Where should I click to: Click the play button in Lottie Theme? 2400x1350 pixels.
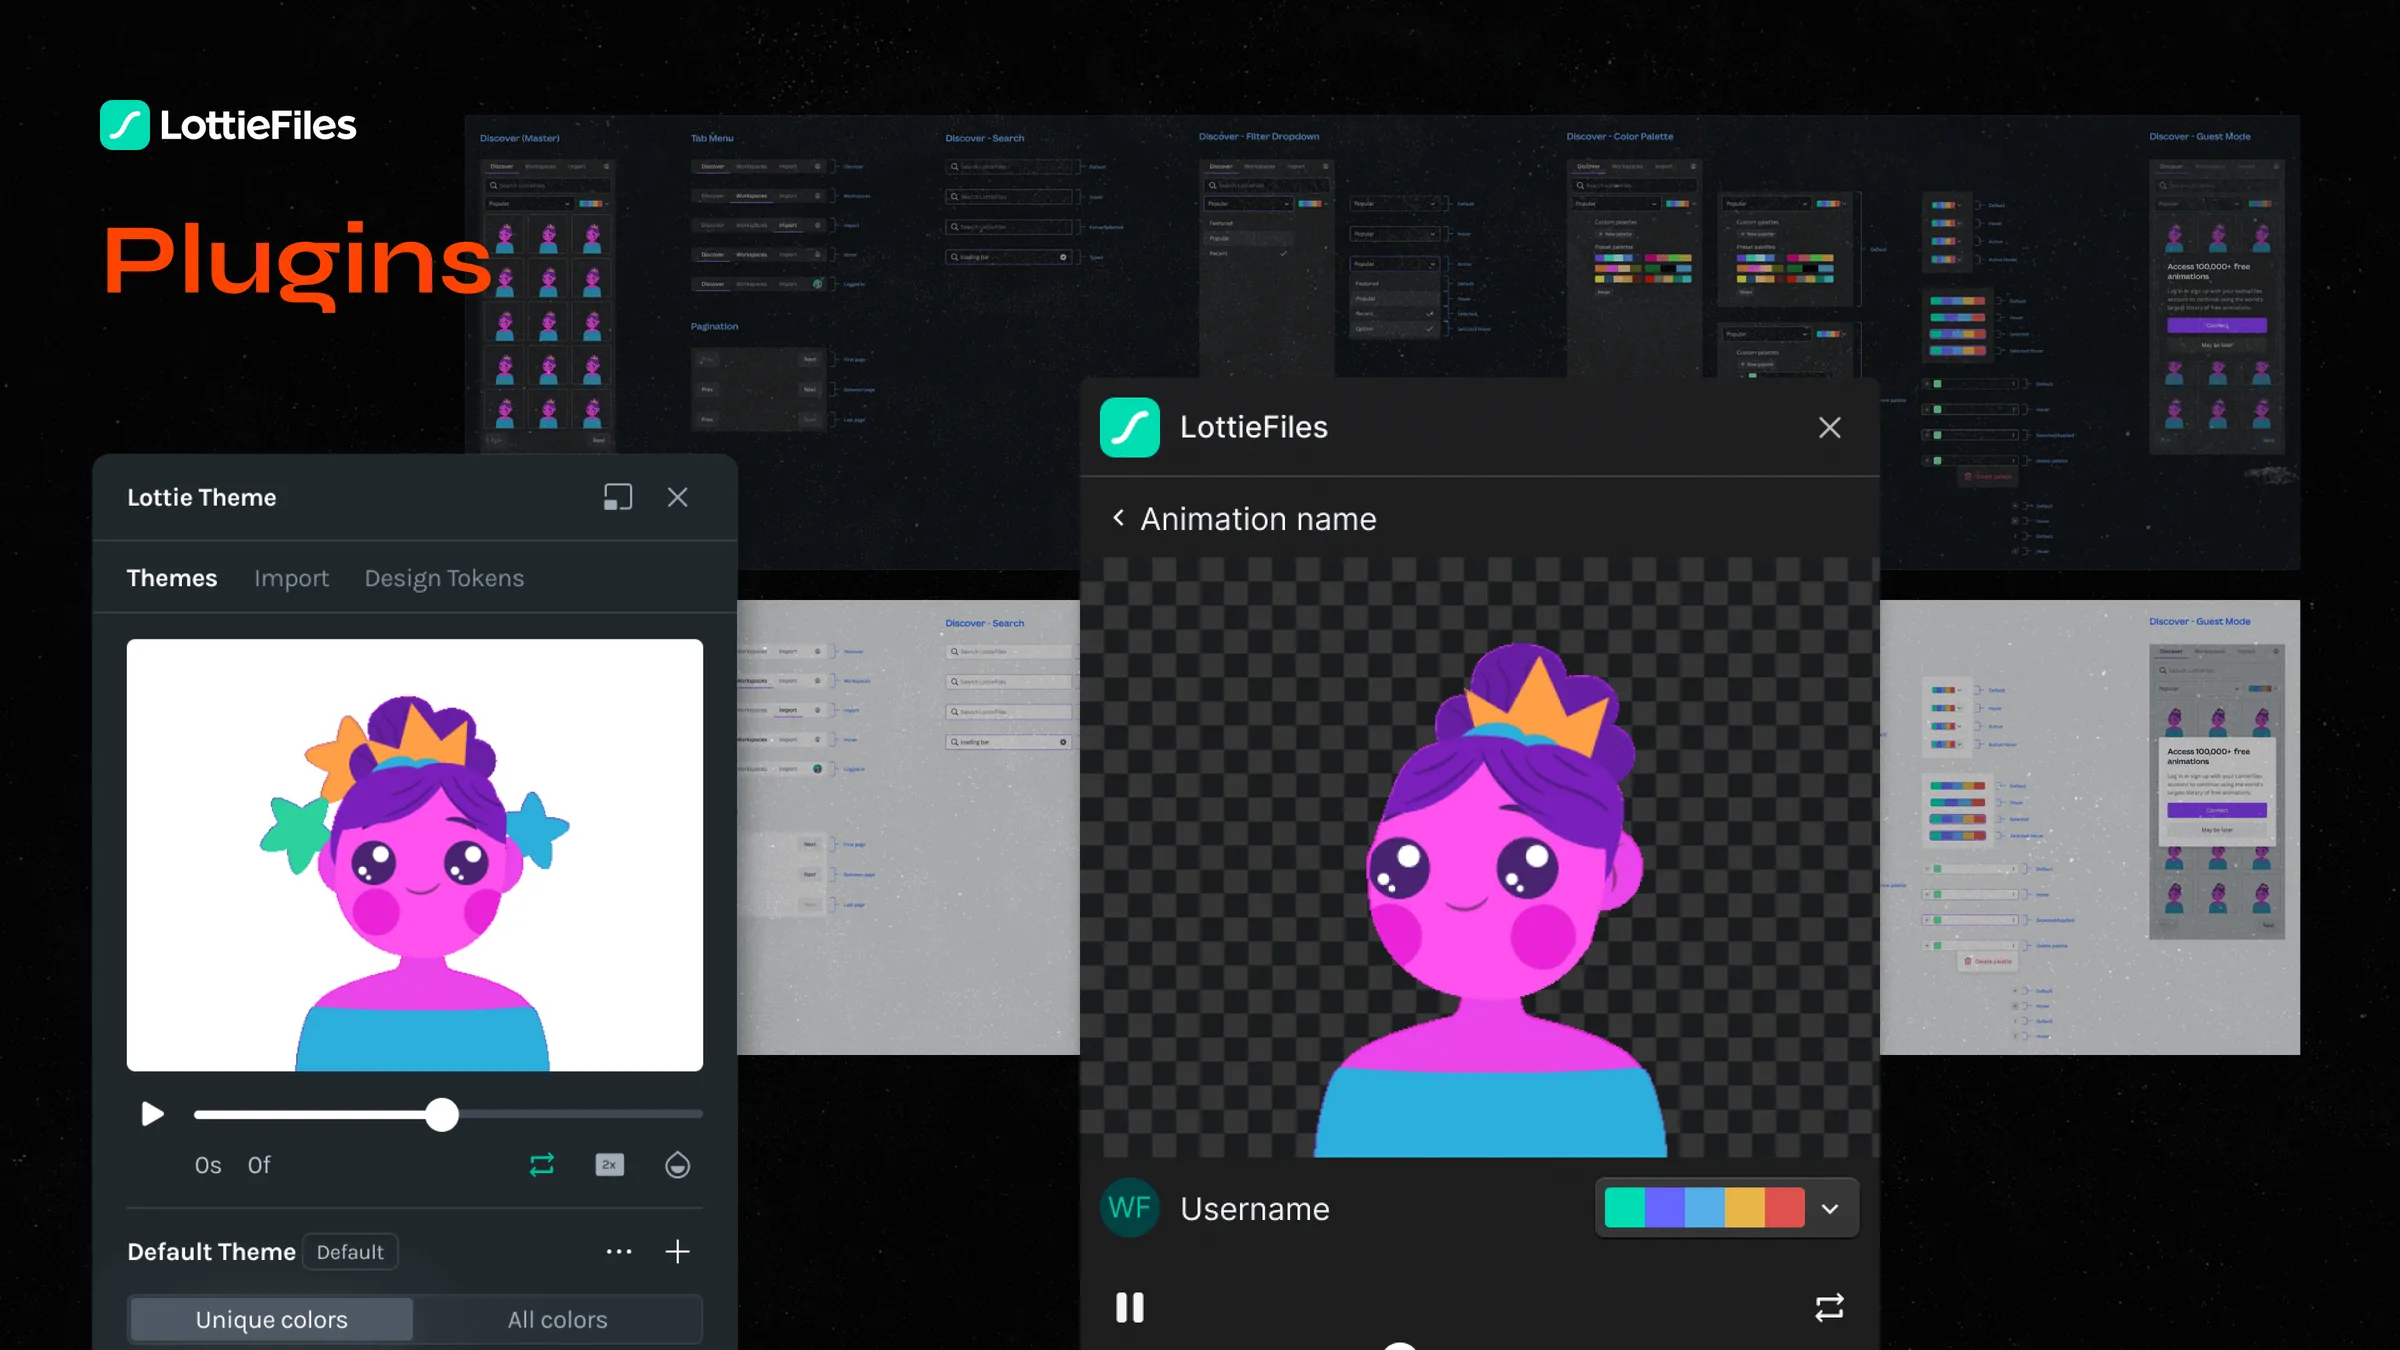pyautogui.click(x=152, y=1113)
